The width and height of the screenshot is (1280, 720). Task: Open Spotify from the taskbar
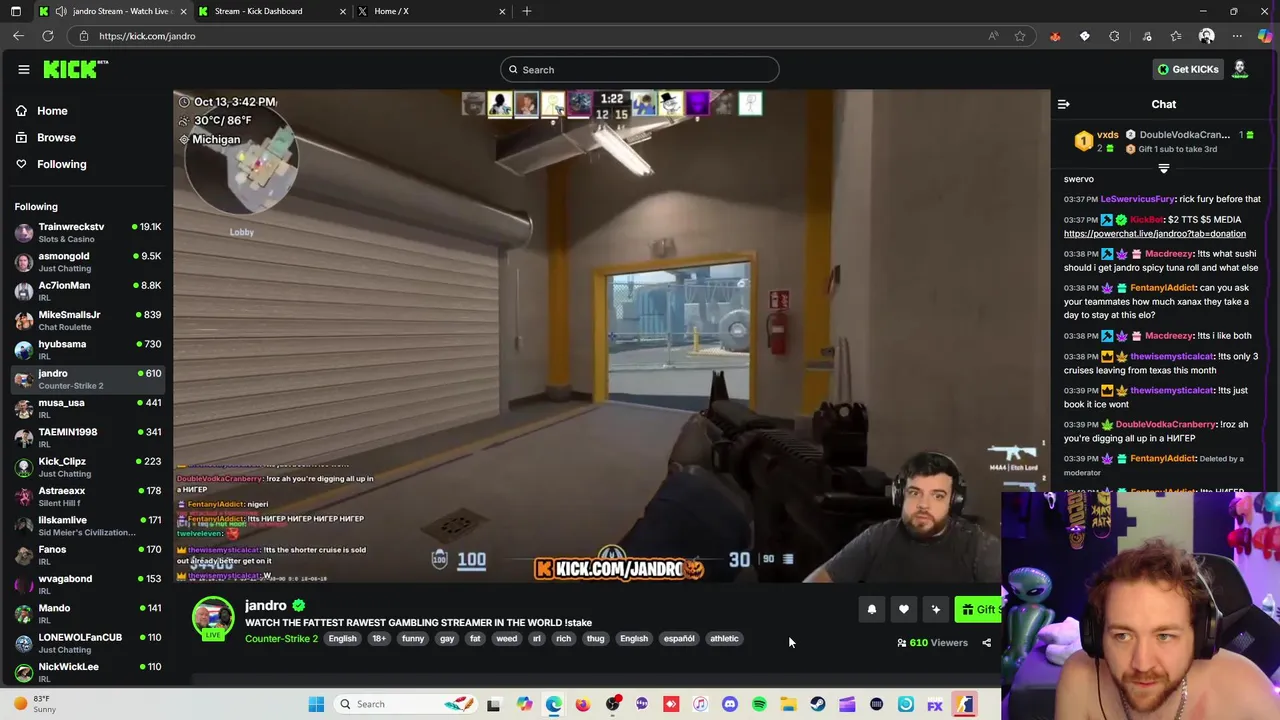759,704
